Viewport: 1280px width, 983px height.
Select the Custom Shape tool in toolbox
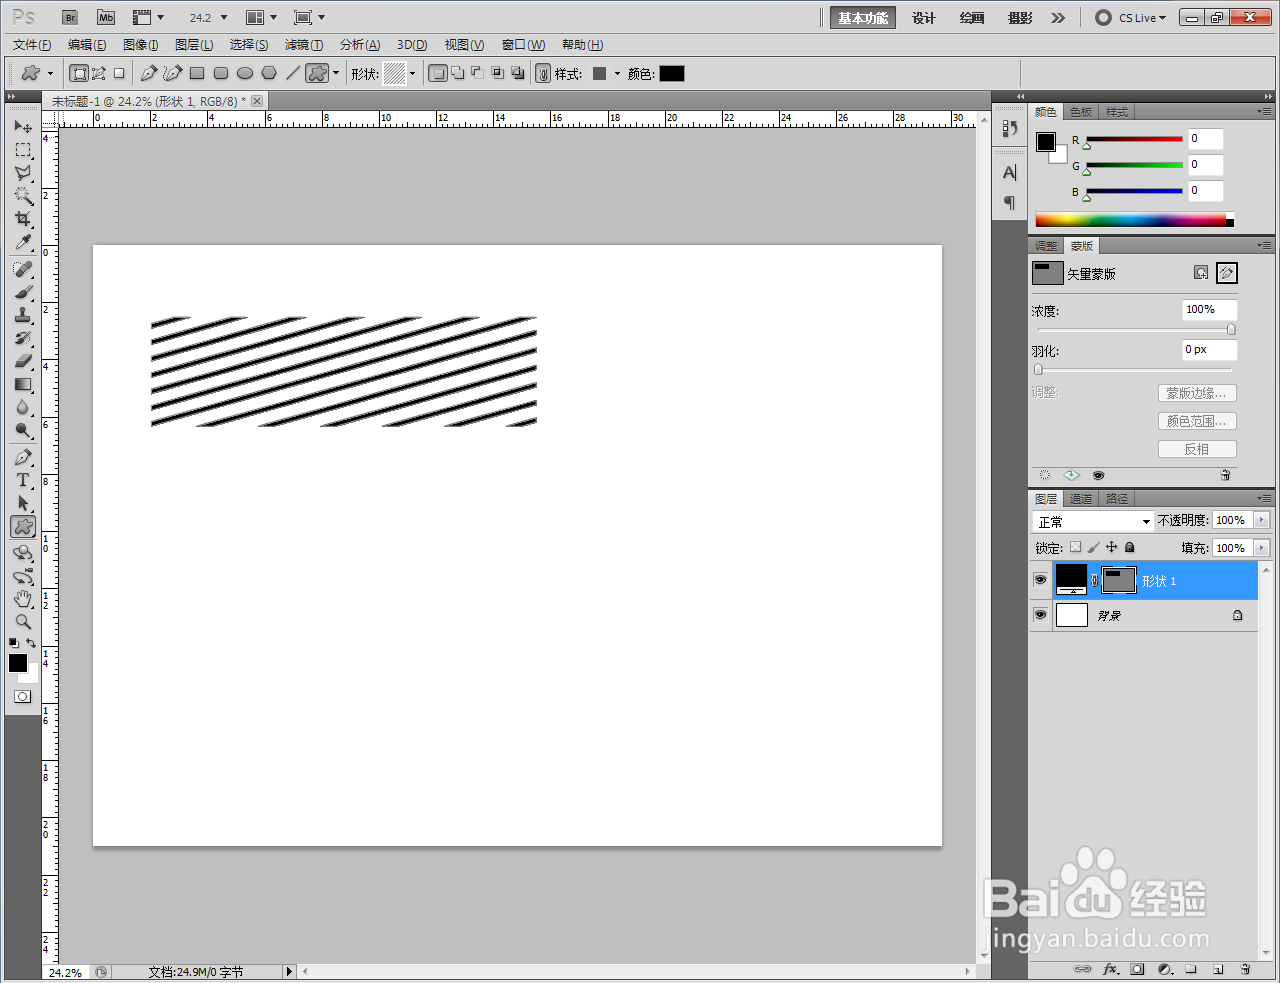23,526
